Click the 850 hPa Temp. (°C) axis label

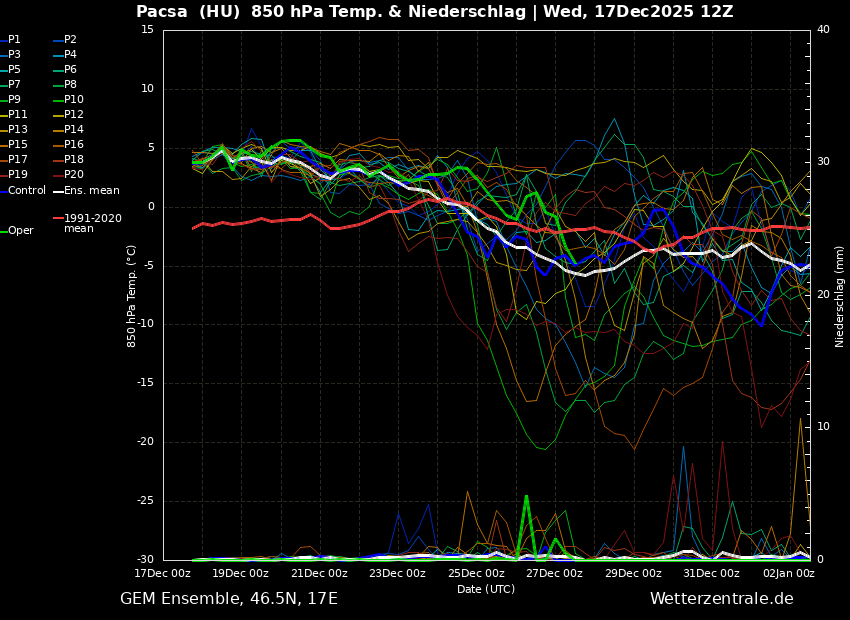click(x=132, y=295)
